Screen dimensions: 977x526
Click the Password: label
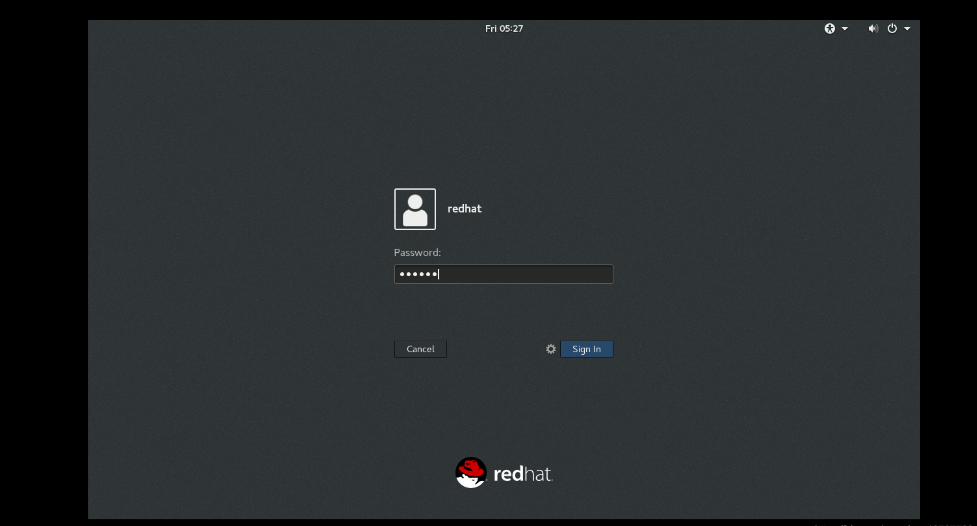pos(417,252)
